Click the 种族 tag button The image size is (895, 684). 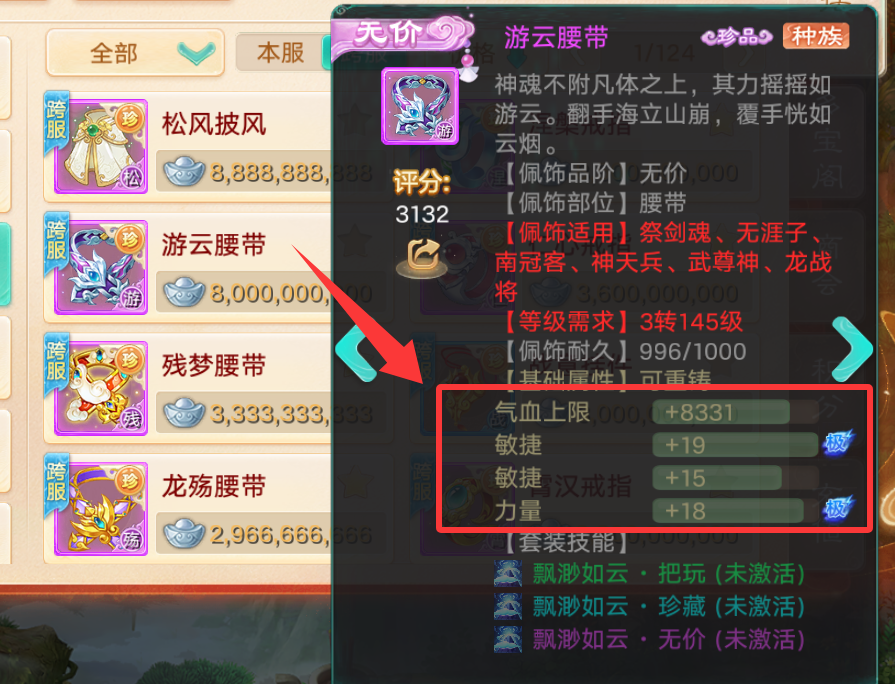(x=816, y=37)
